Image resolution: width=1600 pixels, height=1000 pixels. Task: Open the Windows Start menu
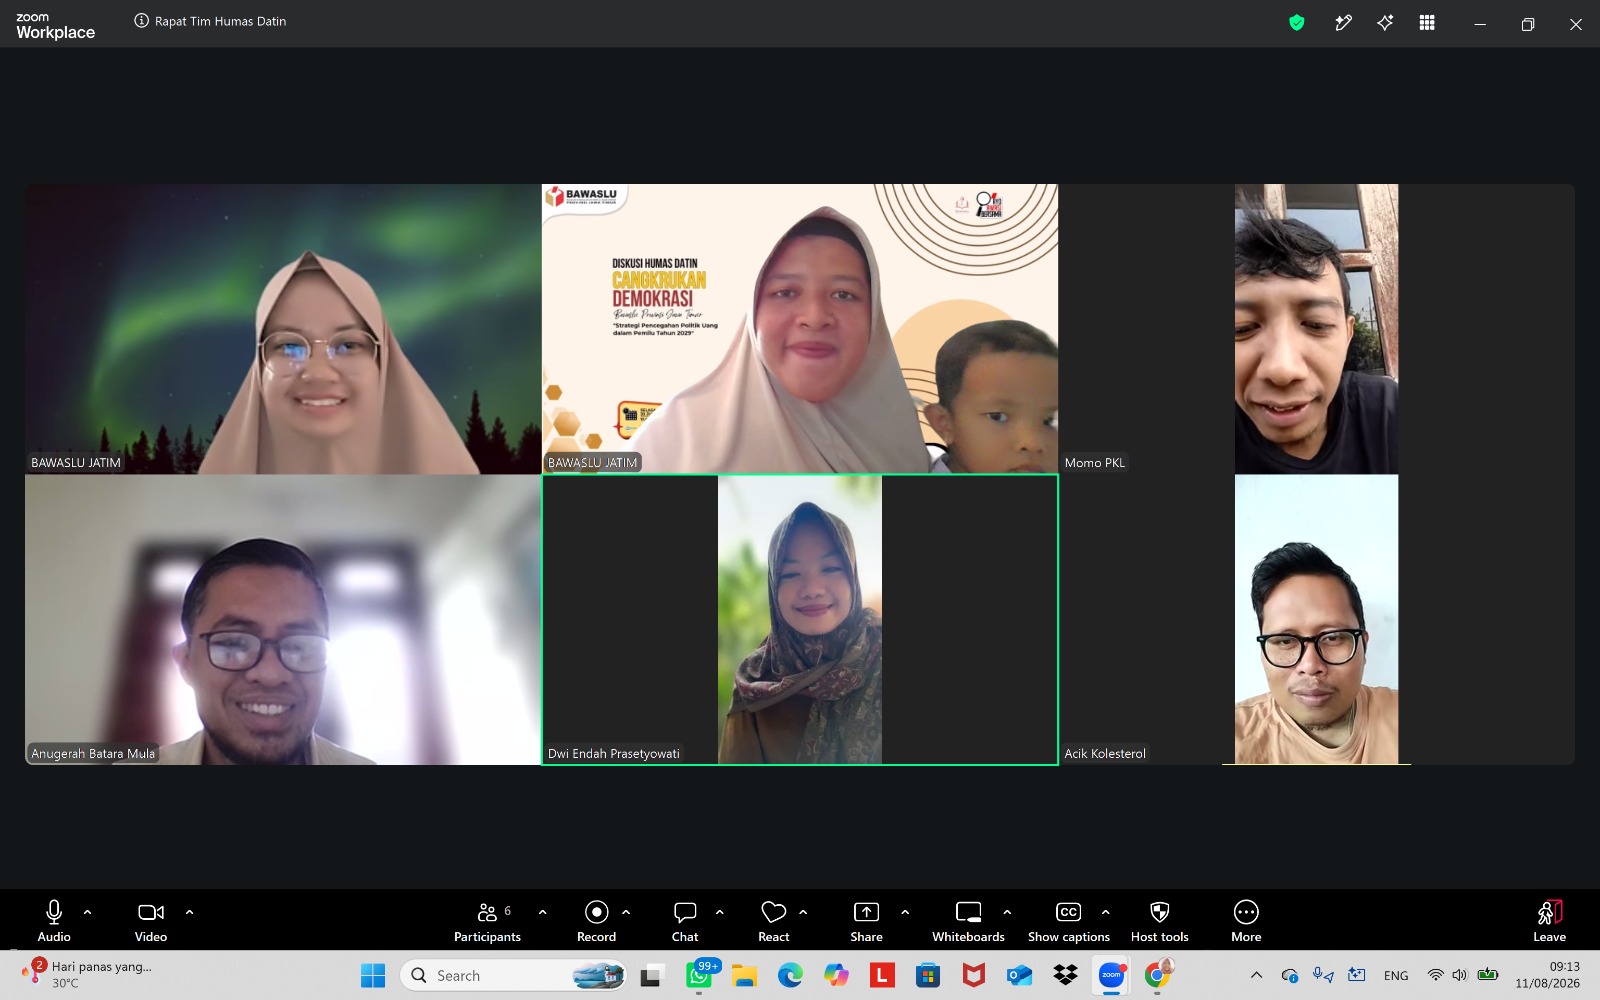[x=373, y=975]
